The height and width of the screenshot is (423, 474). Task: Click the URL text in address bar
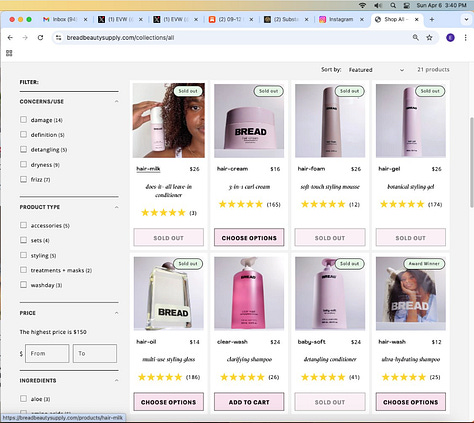click(x=120, y=38)
